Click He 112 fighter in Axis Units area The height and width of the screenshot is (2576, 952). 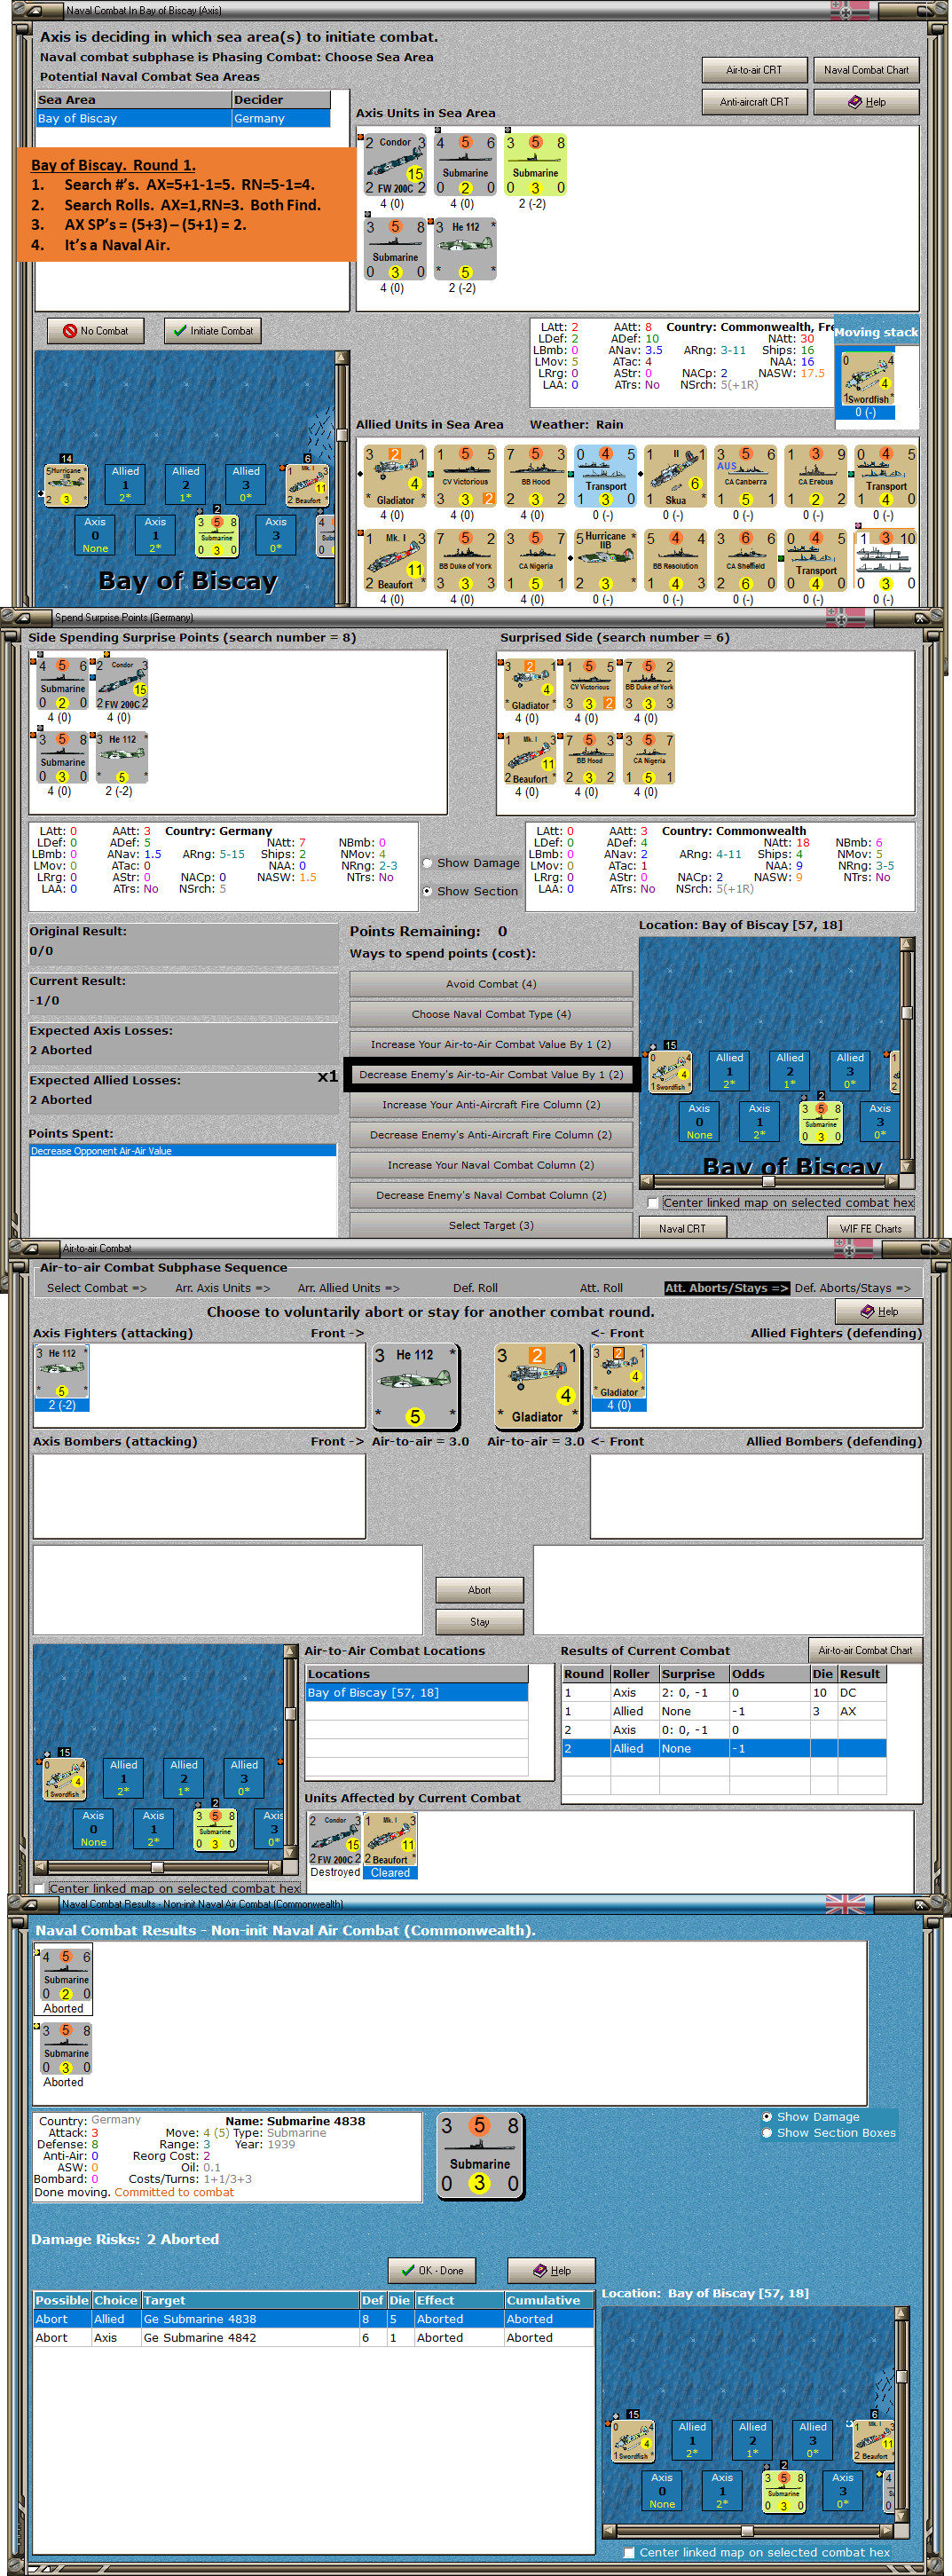coord(465,249)
